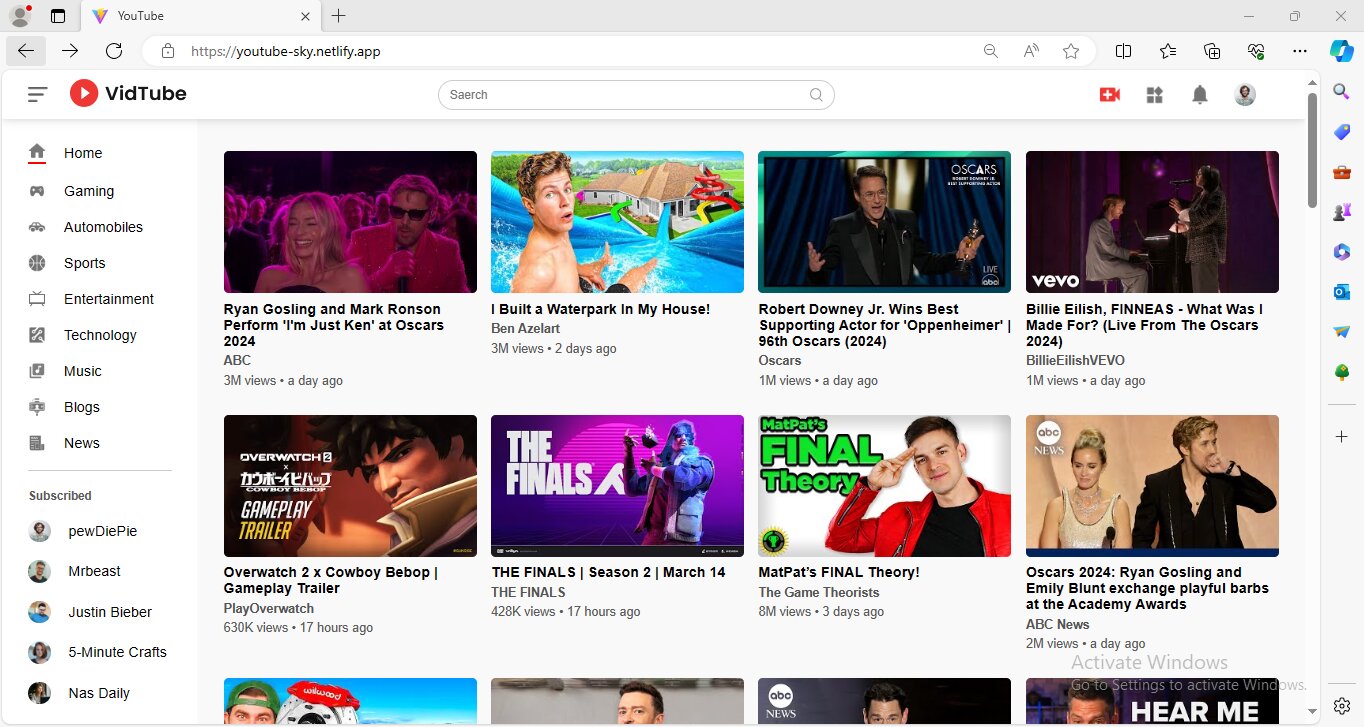1364x727 pixels.
Task: Open Edge sidebar Search icon
Action: (1342, 91)
